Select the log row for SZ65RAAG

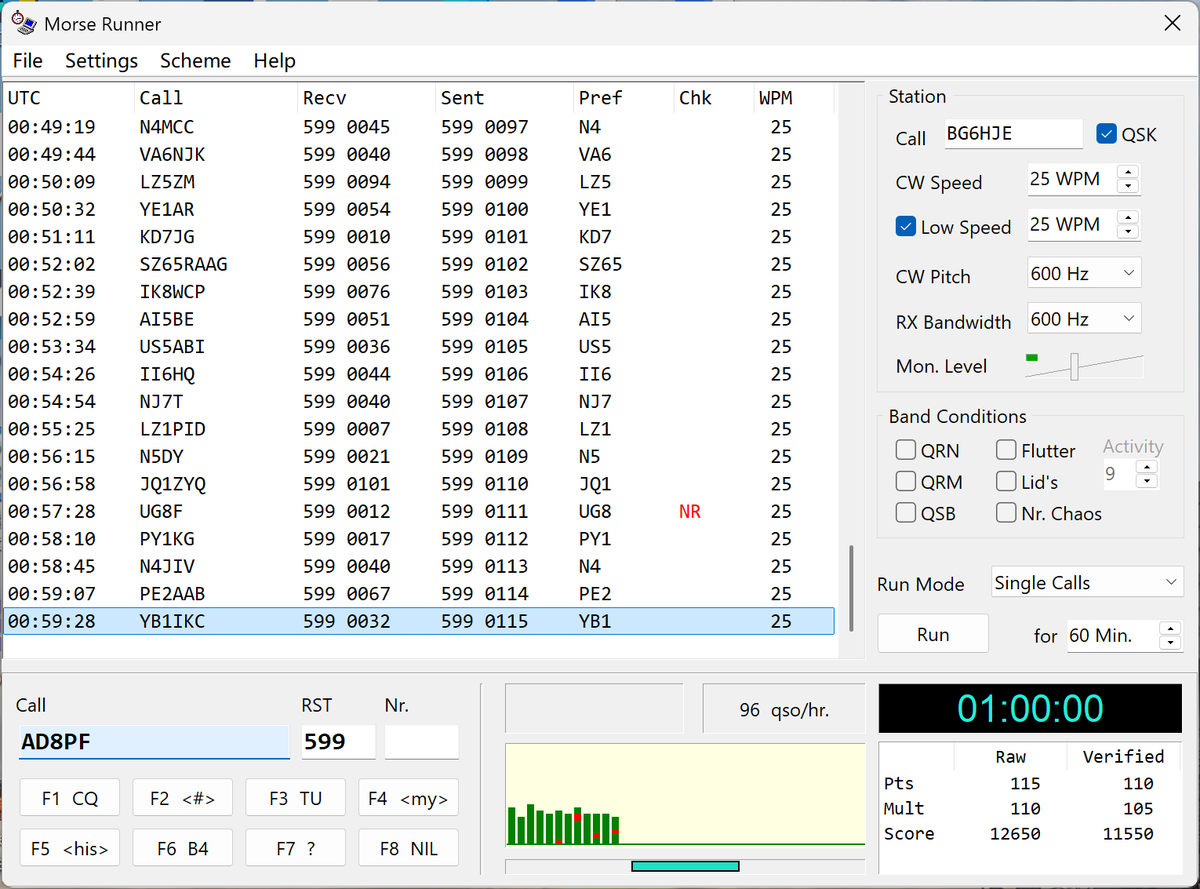(x=419, y=264)
